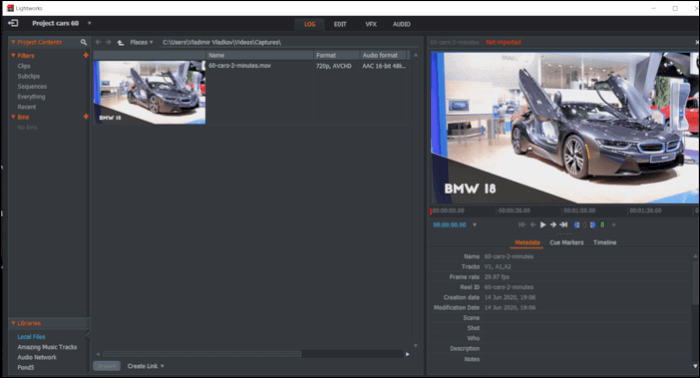700x378 pixels.
Task: Select the BMW I8 clip thumbnail
Action: coord(150,92)
